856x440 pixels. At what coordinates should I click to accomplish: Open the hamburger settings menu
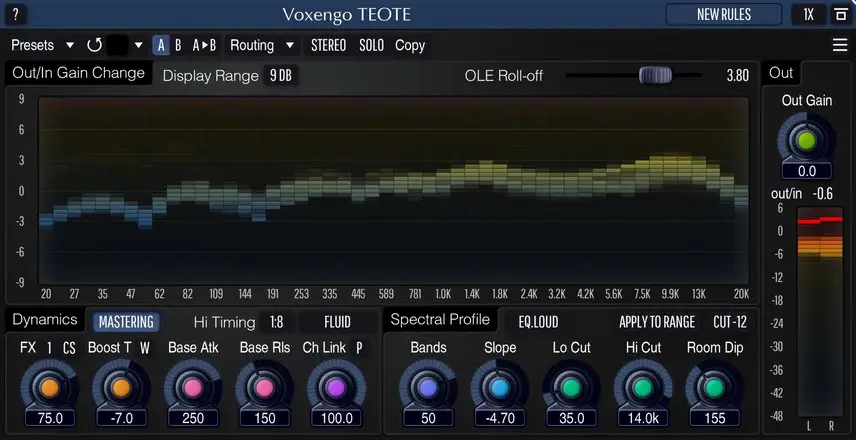point(840,45)
